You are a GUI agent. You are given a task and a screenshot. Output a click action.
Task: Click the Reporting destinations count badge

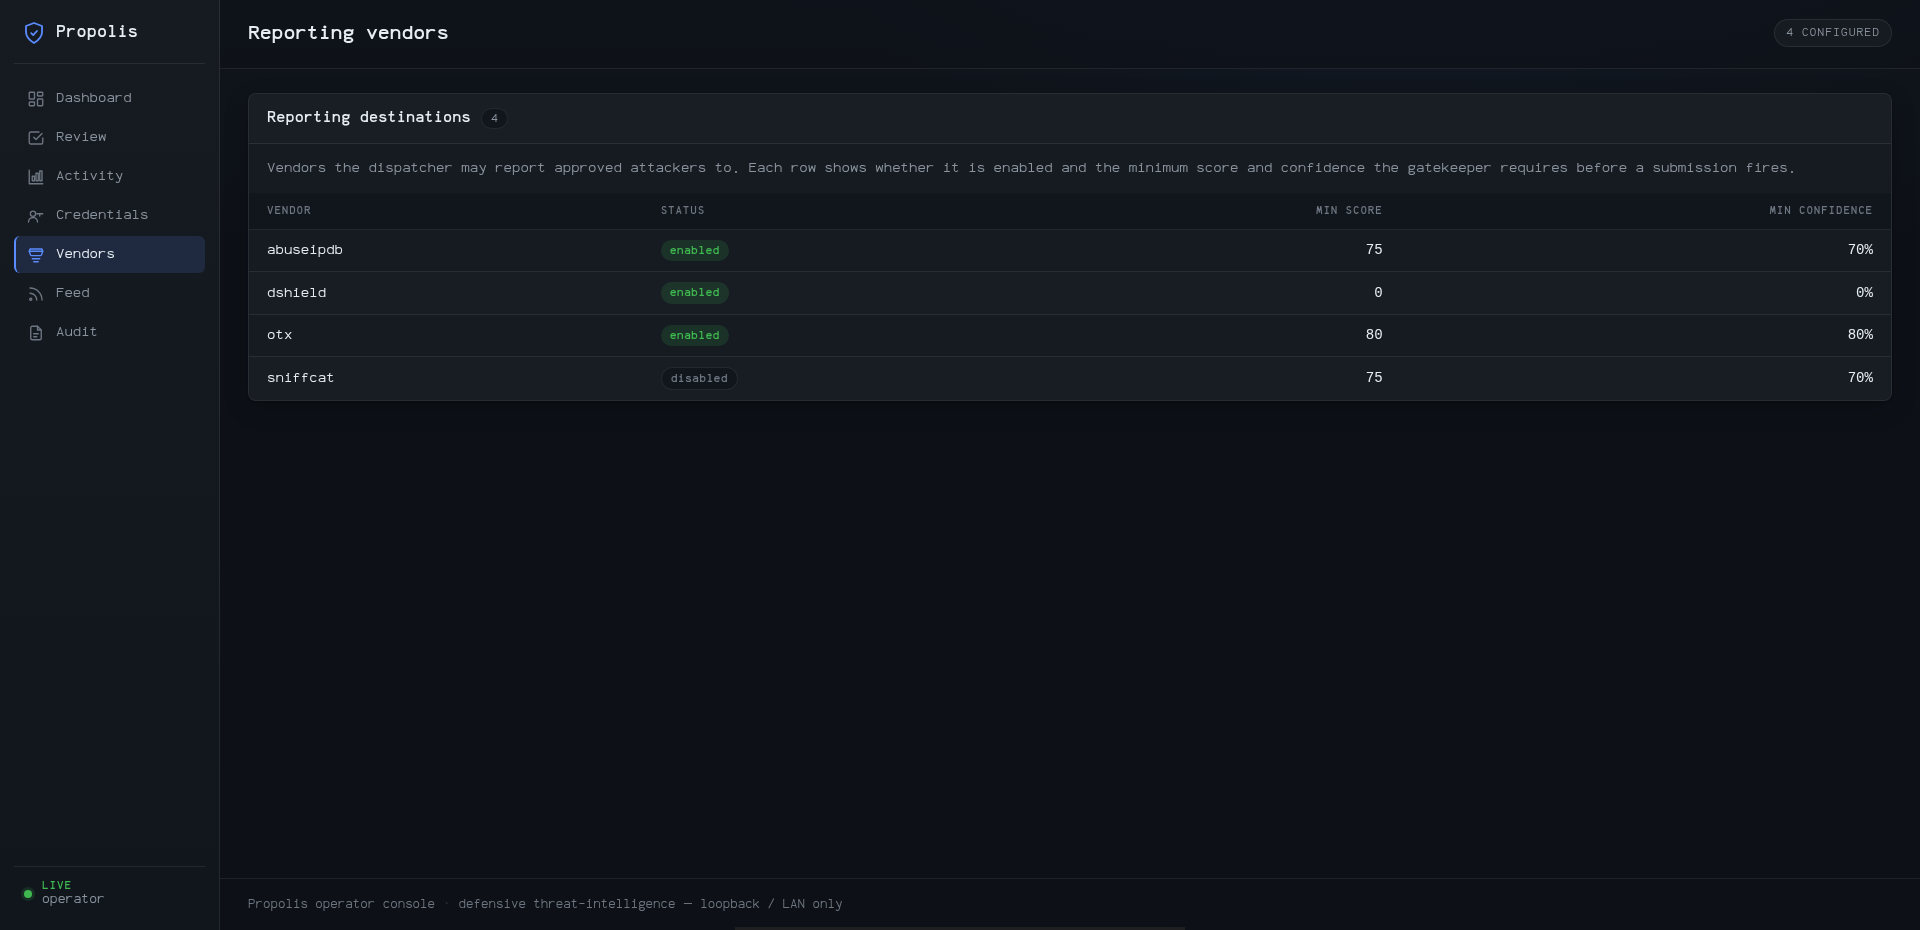pos(494,118)
